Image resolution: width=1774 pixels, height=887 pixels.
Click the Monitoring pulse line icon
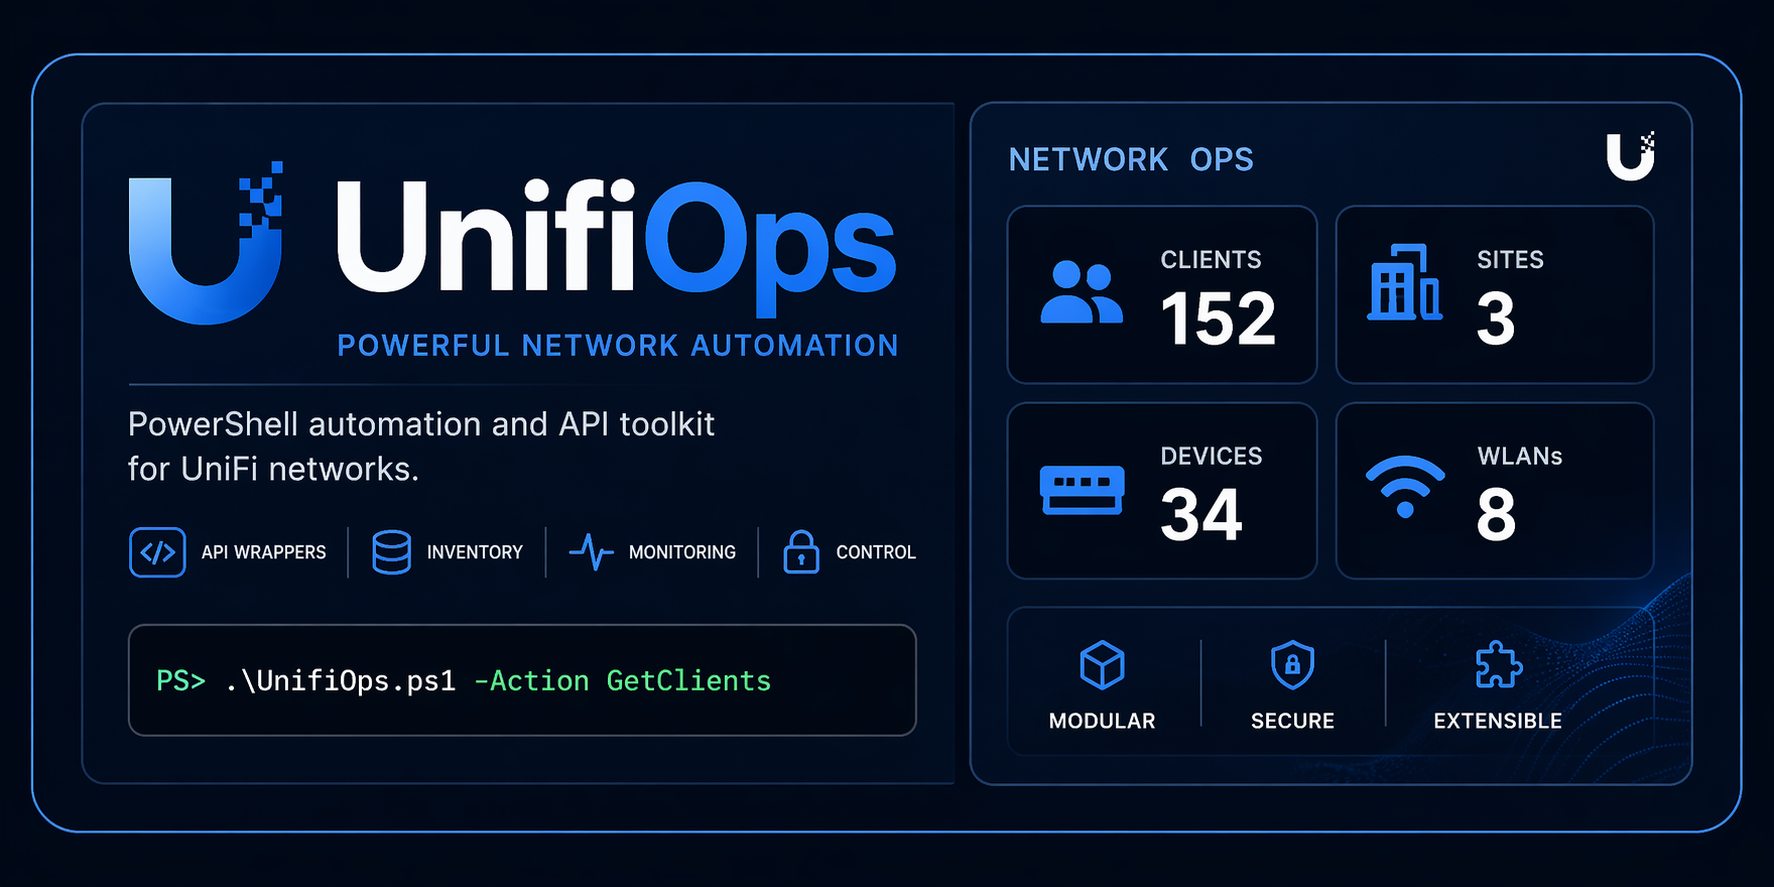coord(591,552)
